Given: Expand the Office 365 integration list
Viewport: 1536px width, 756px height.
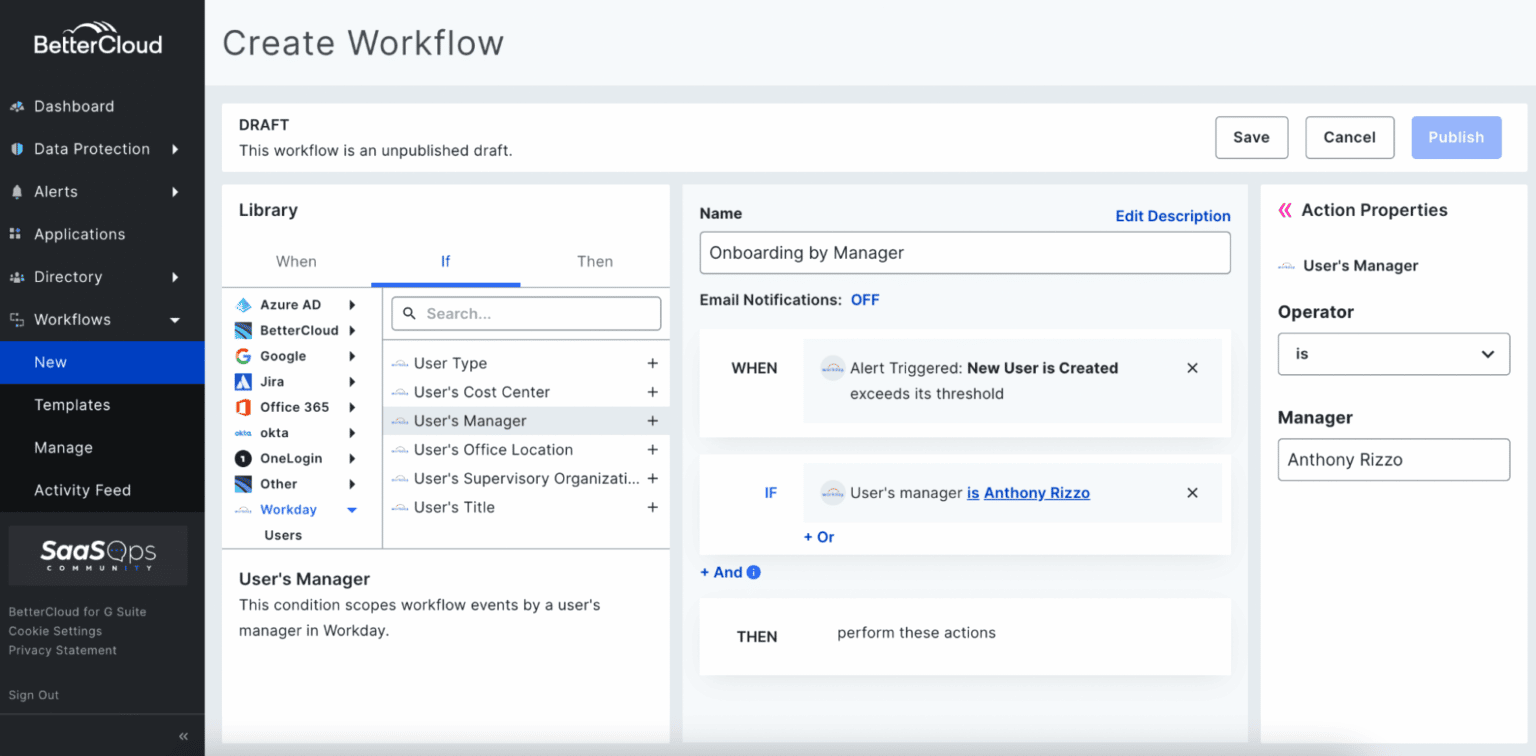Looking at the screenshot, I should tap(351, 407).
